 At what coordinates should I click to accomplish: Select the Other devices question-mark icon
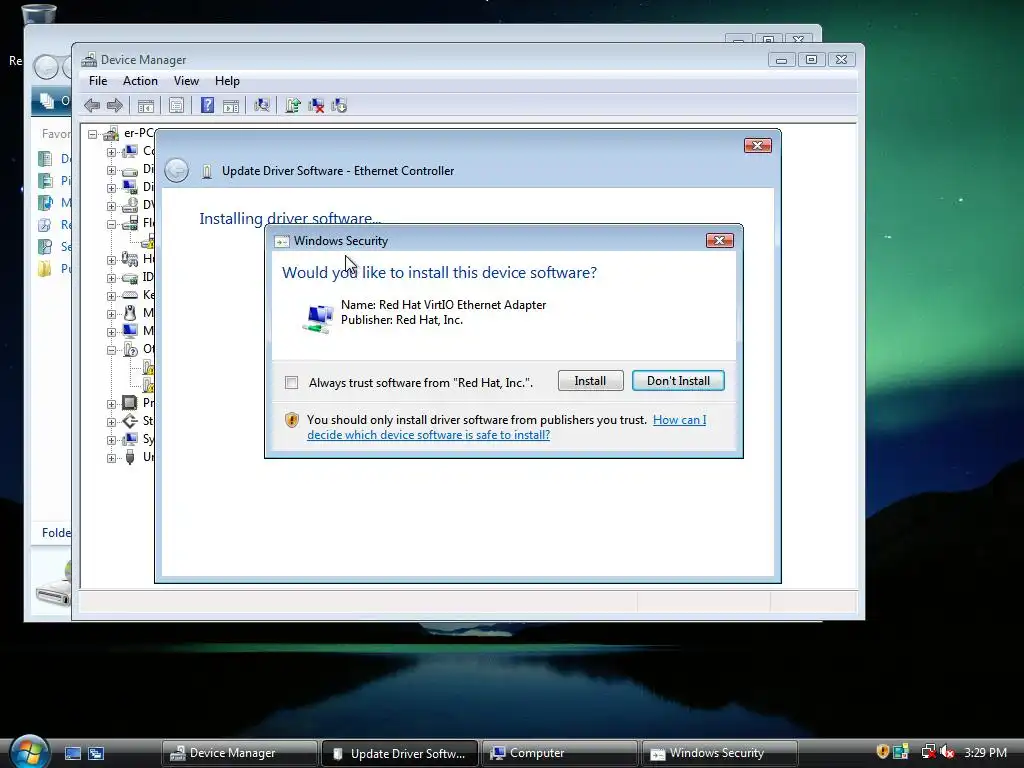pyautogui.click(x=130, y=349)
